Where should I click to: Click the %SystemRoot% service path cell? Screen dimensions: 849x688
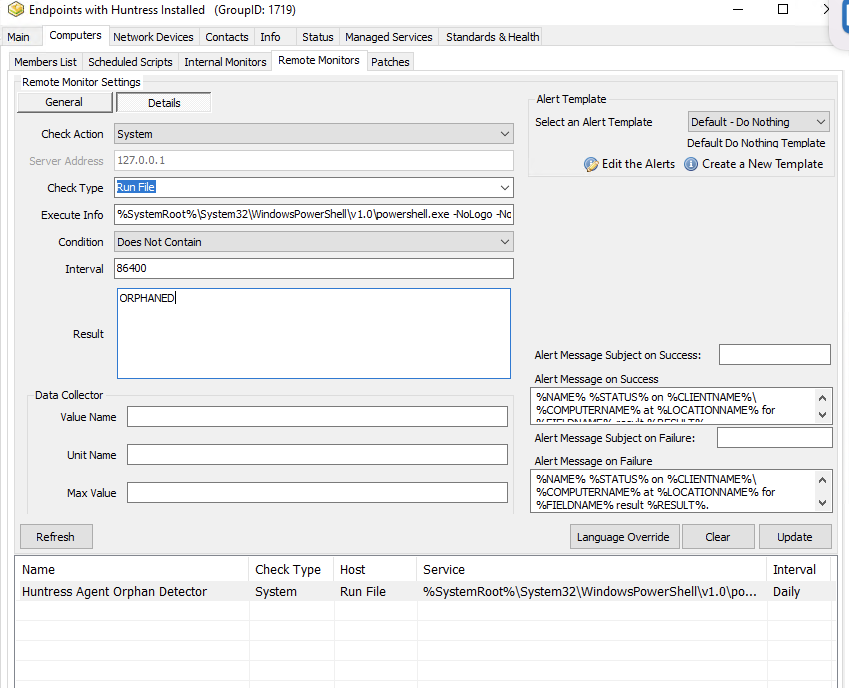tap(590, 592)
